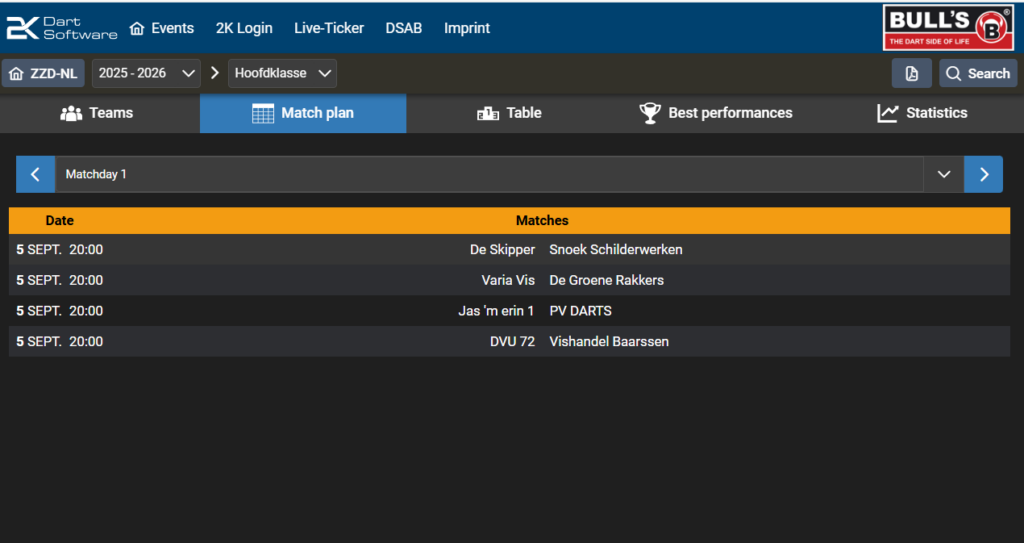Go to next matchday arrow
The height and width of the screenshot is (543, 1024).
click(x=984, y=174)
